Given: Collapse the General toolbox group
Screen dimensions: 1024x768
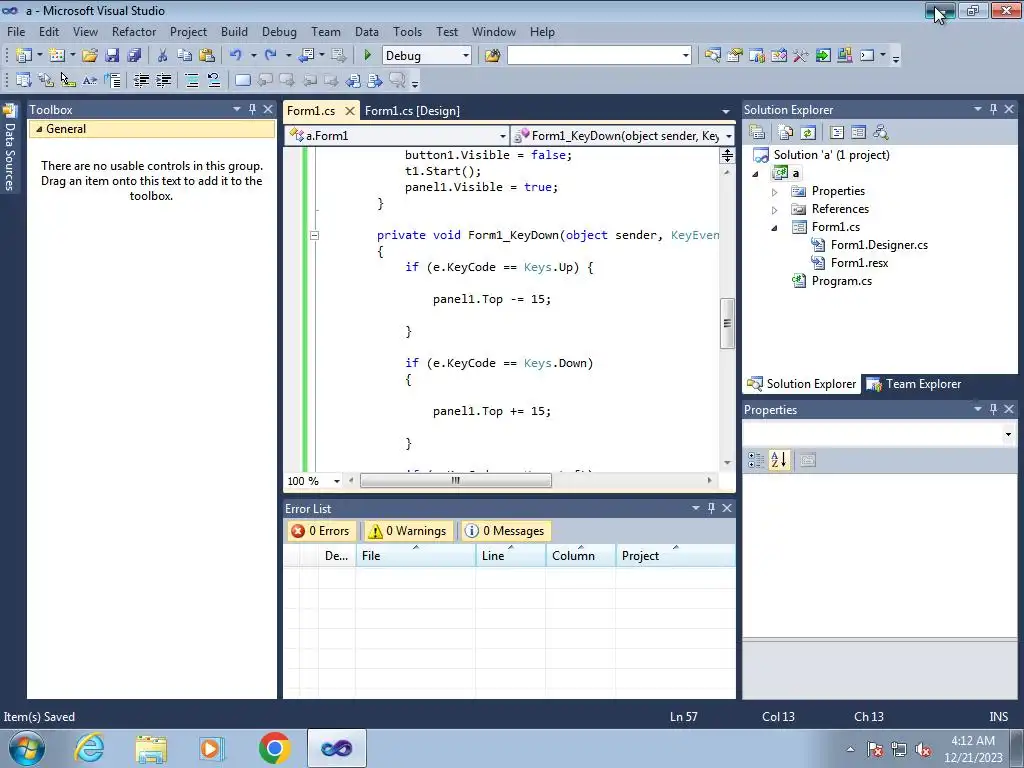Looking at the screenshot, I should (x=39, y=129).
